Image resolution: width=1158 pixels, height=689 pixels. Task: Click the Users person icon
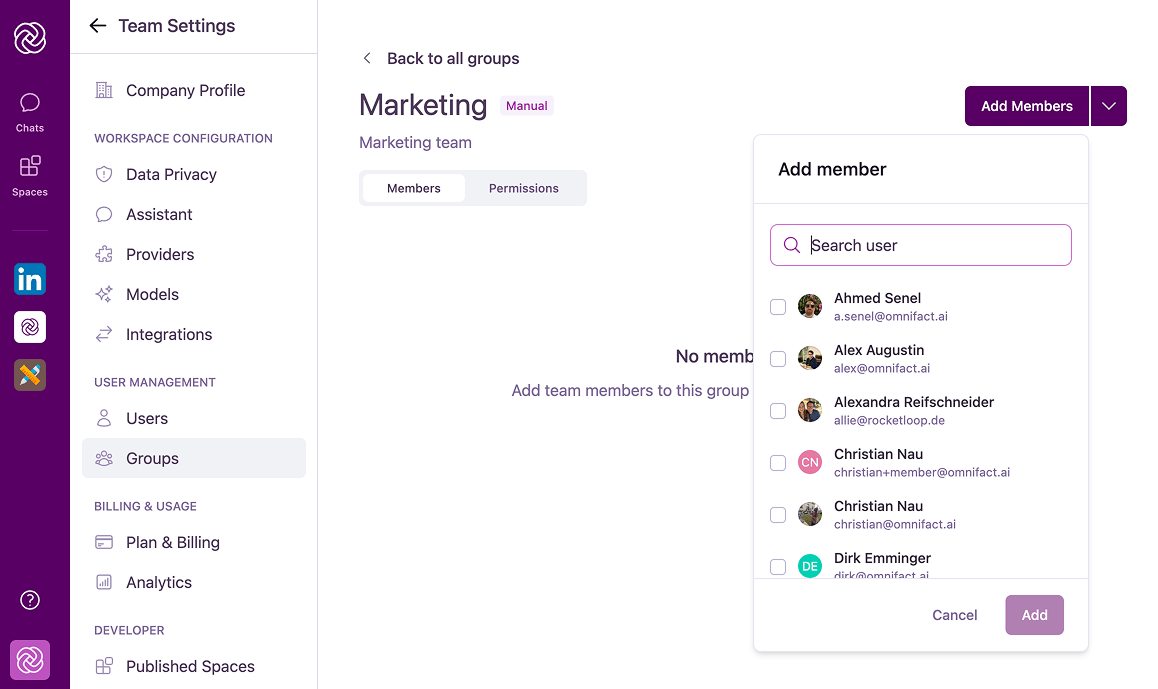point(104,418)
